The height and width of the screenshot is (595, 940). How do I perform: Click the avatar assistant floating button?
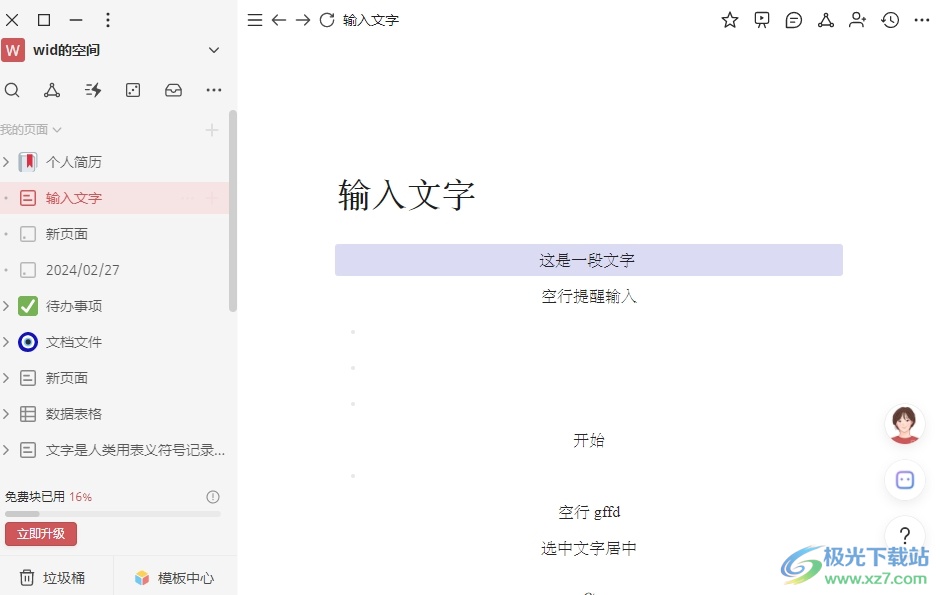click(905, 424)
